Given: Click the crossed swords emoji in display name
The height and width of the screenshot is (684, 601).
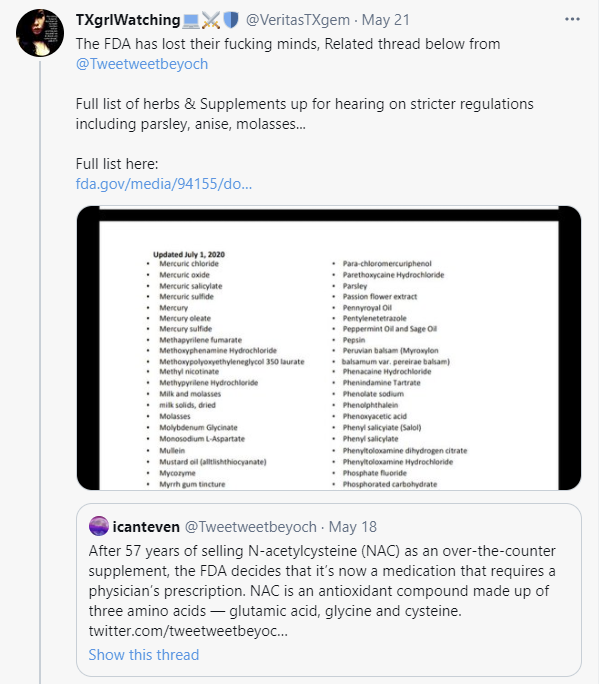Looking at the screenshot, I should tap(211, 21).
